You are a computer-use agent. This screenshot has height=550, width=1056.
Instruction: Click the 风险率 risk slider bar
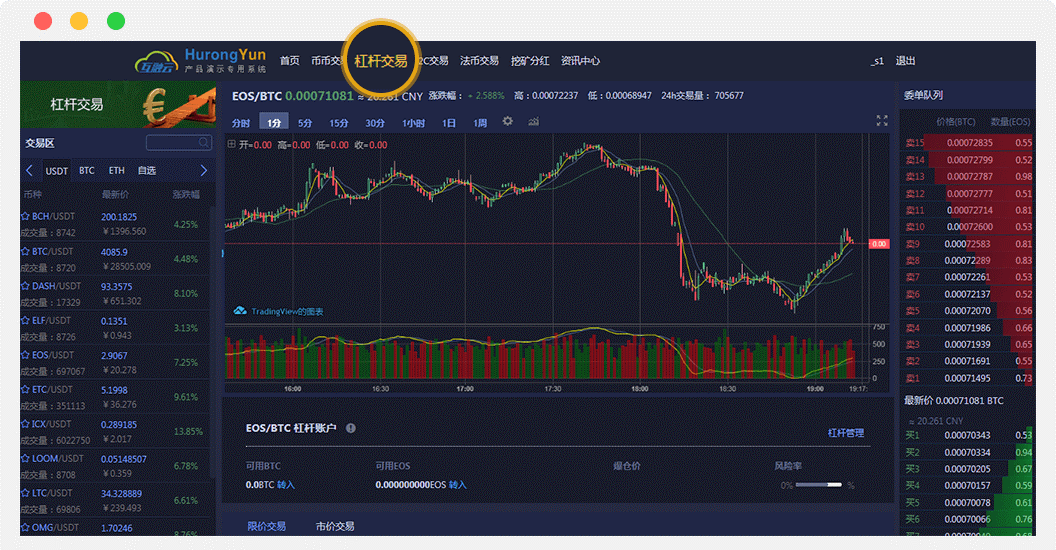[818, 485]
